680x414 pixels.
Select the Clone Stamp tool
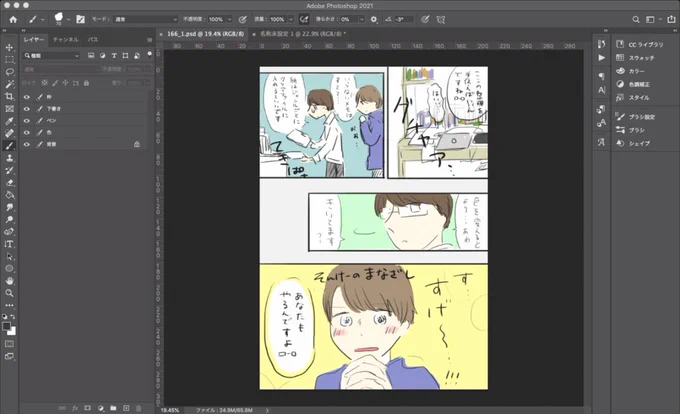[9, 158]
